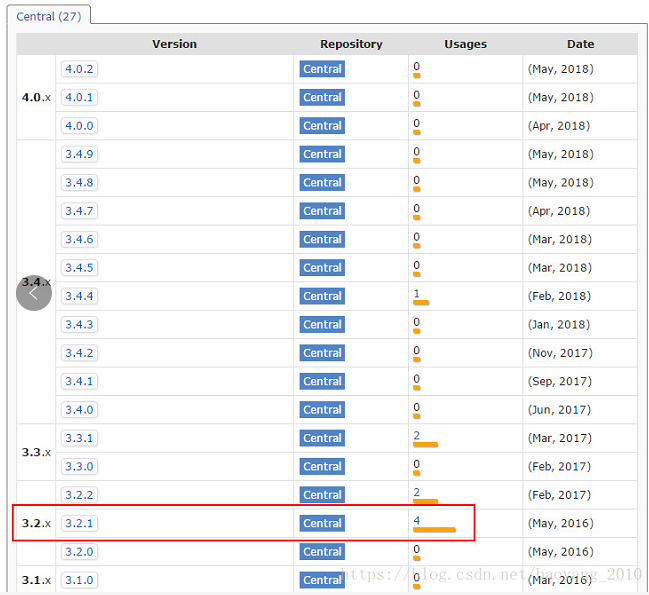Click Central badge in 3.4.3 row
This screenshot has width=649, height=595.
coord(322,324)
